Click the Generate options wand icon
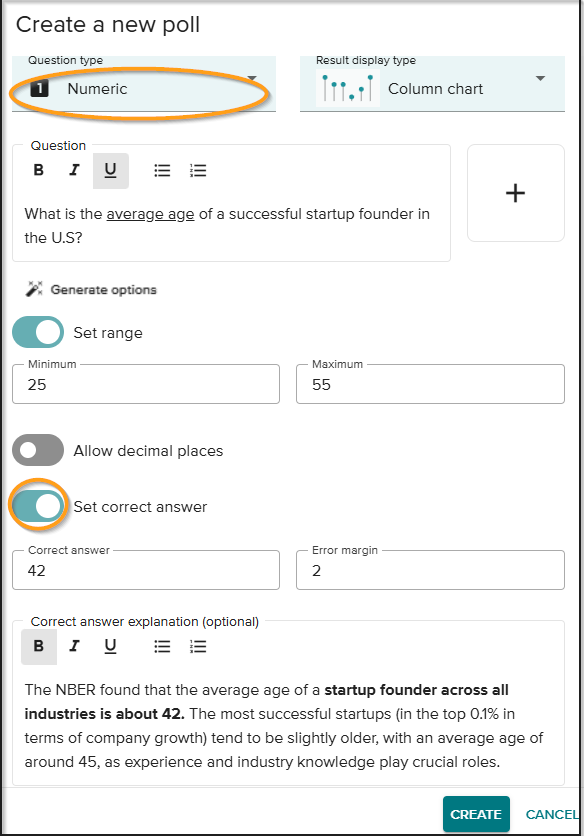 coord(34,290)
